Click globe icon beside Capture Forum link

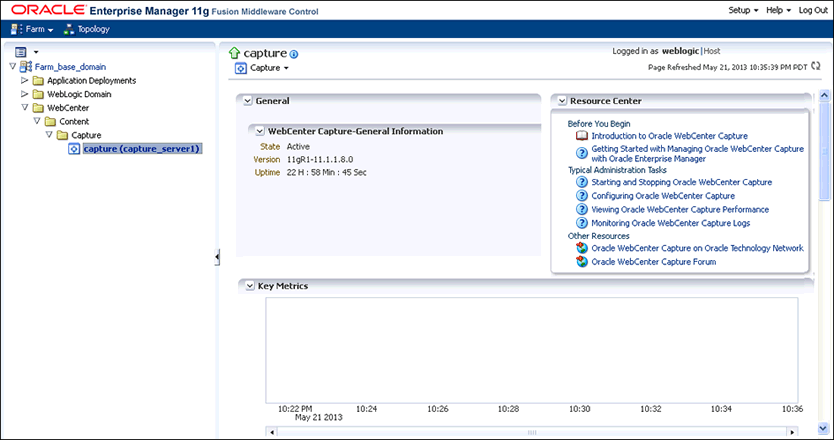[x=582, y=262]
